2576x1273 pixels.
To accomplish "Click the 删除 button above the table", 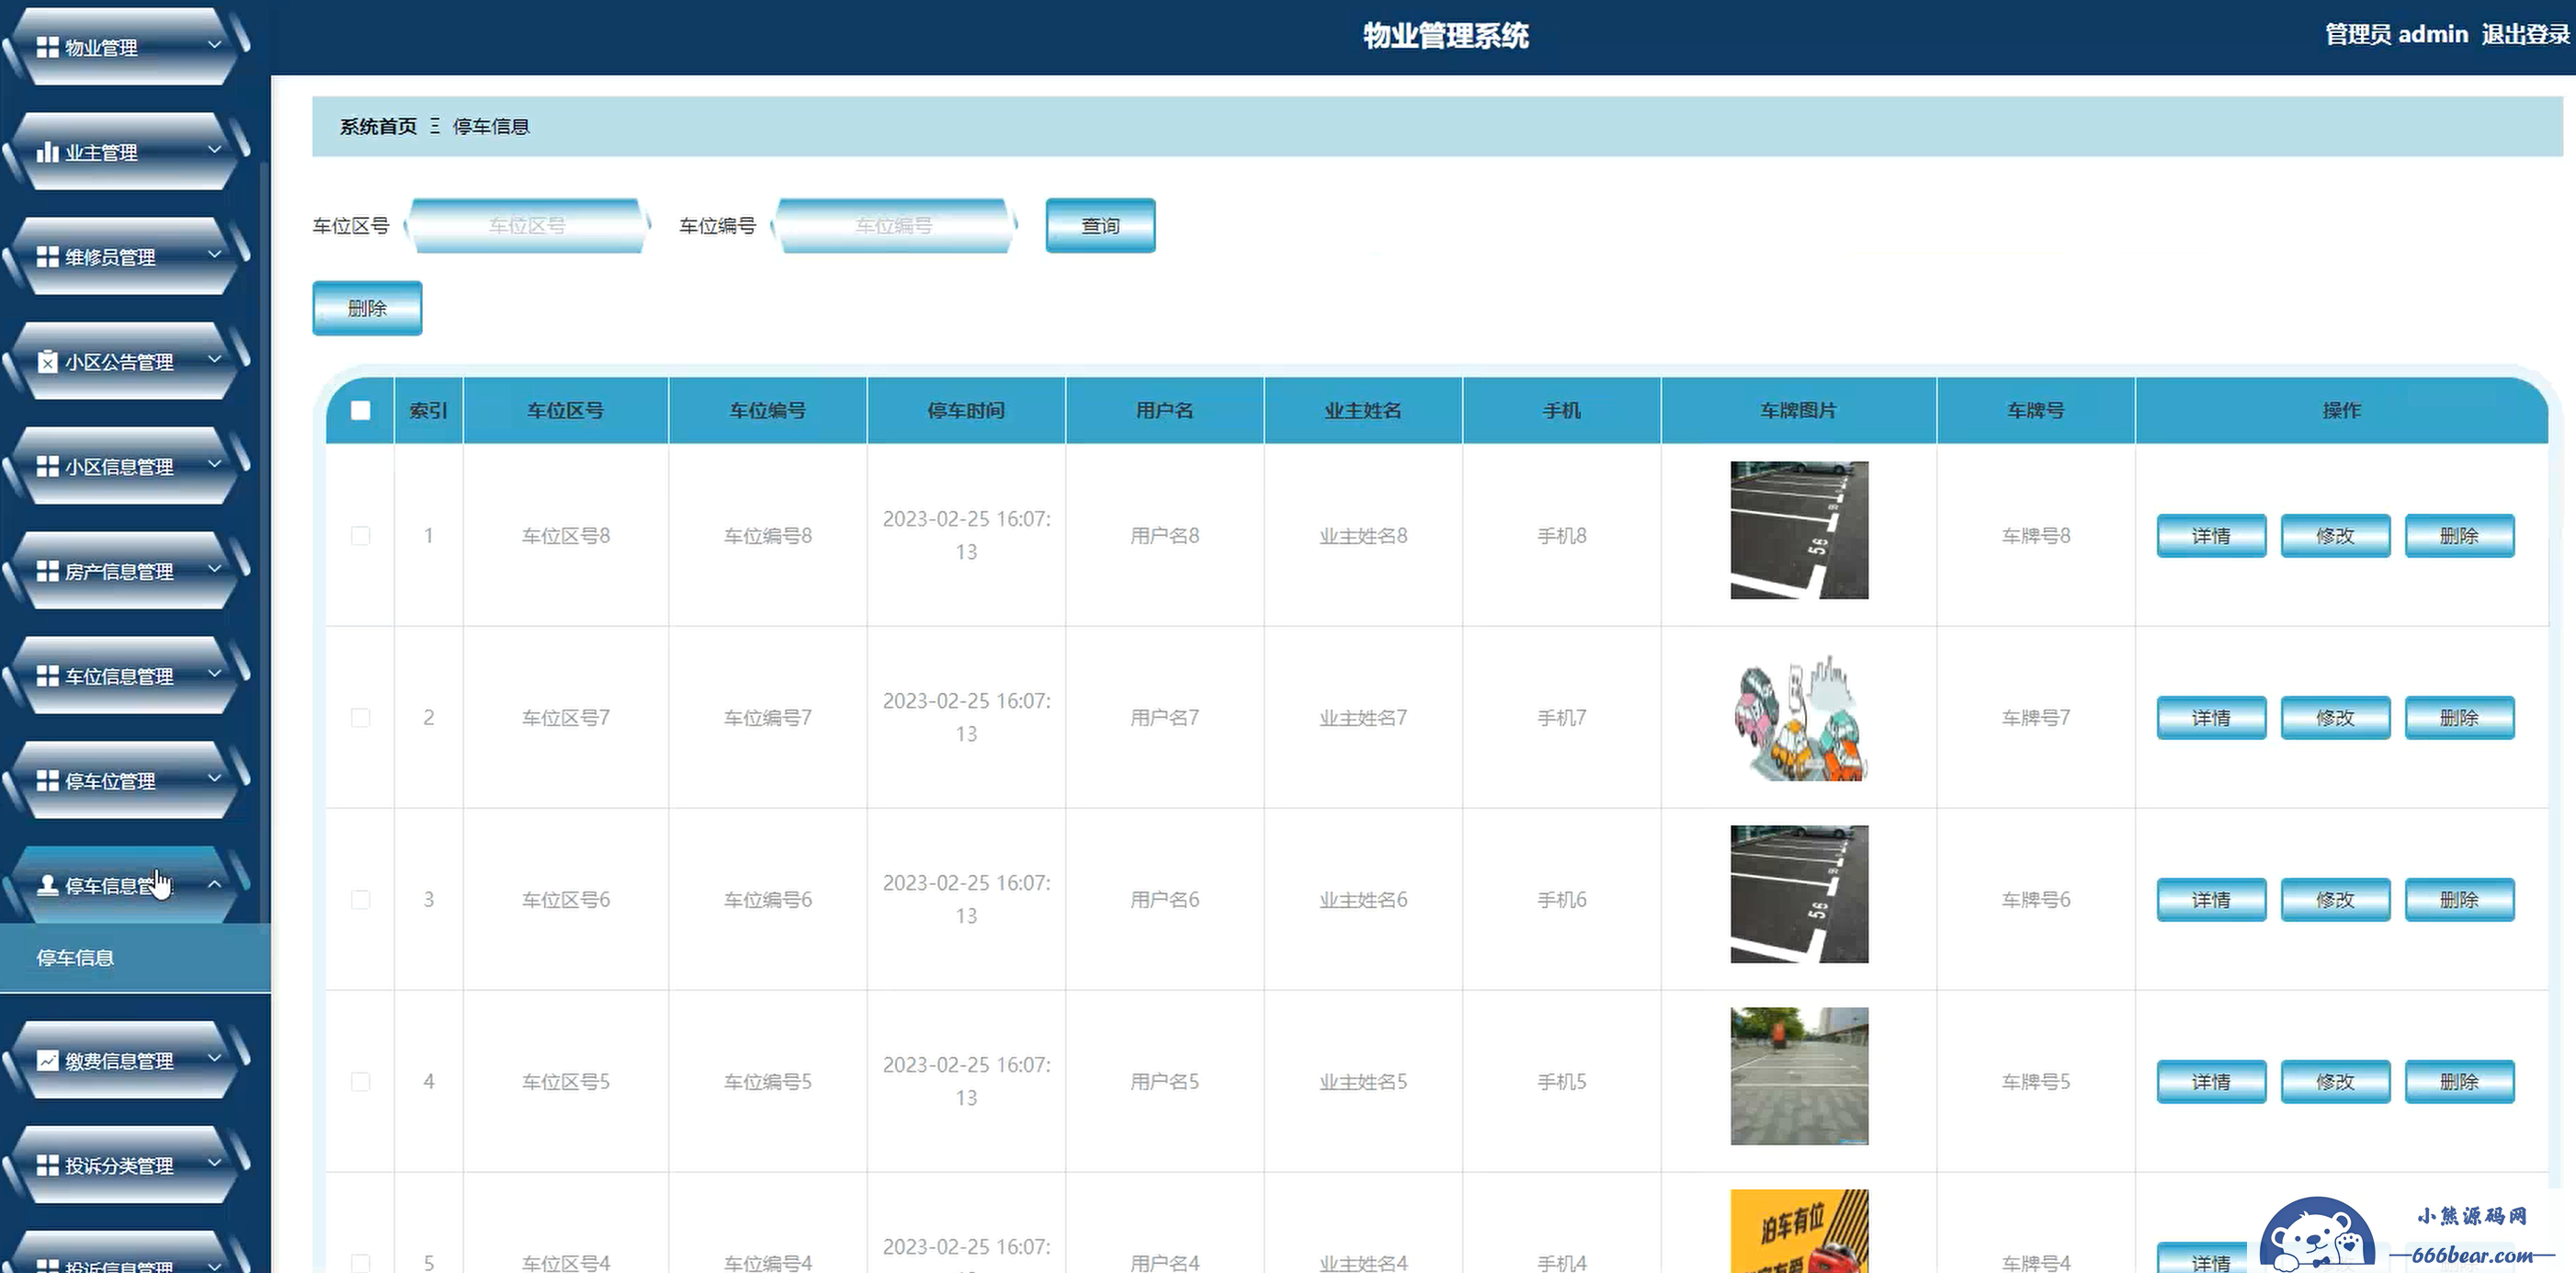I will (367, 308).
